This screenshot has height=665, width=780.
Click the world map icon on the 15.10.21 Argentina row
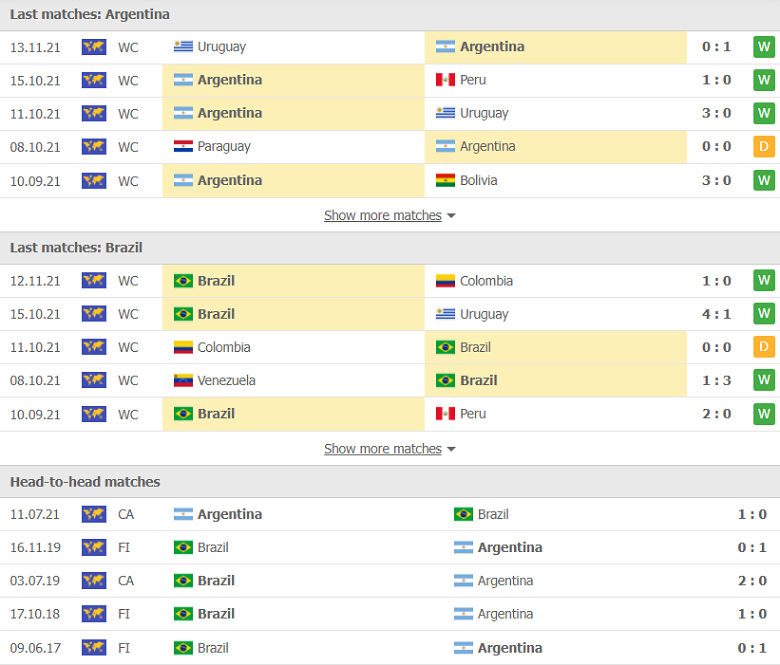pos(94,80)
